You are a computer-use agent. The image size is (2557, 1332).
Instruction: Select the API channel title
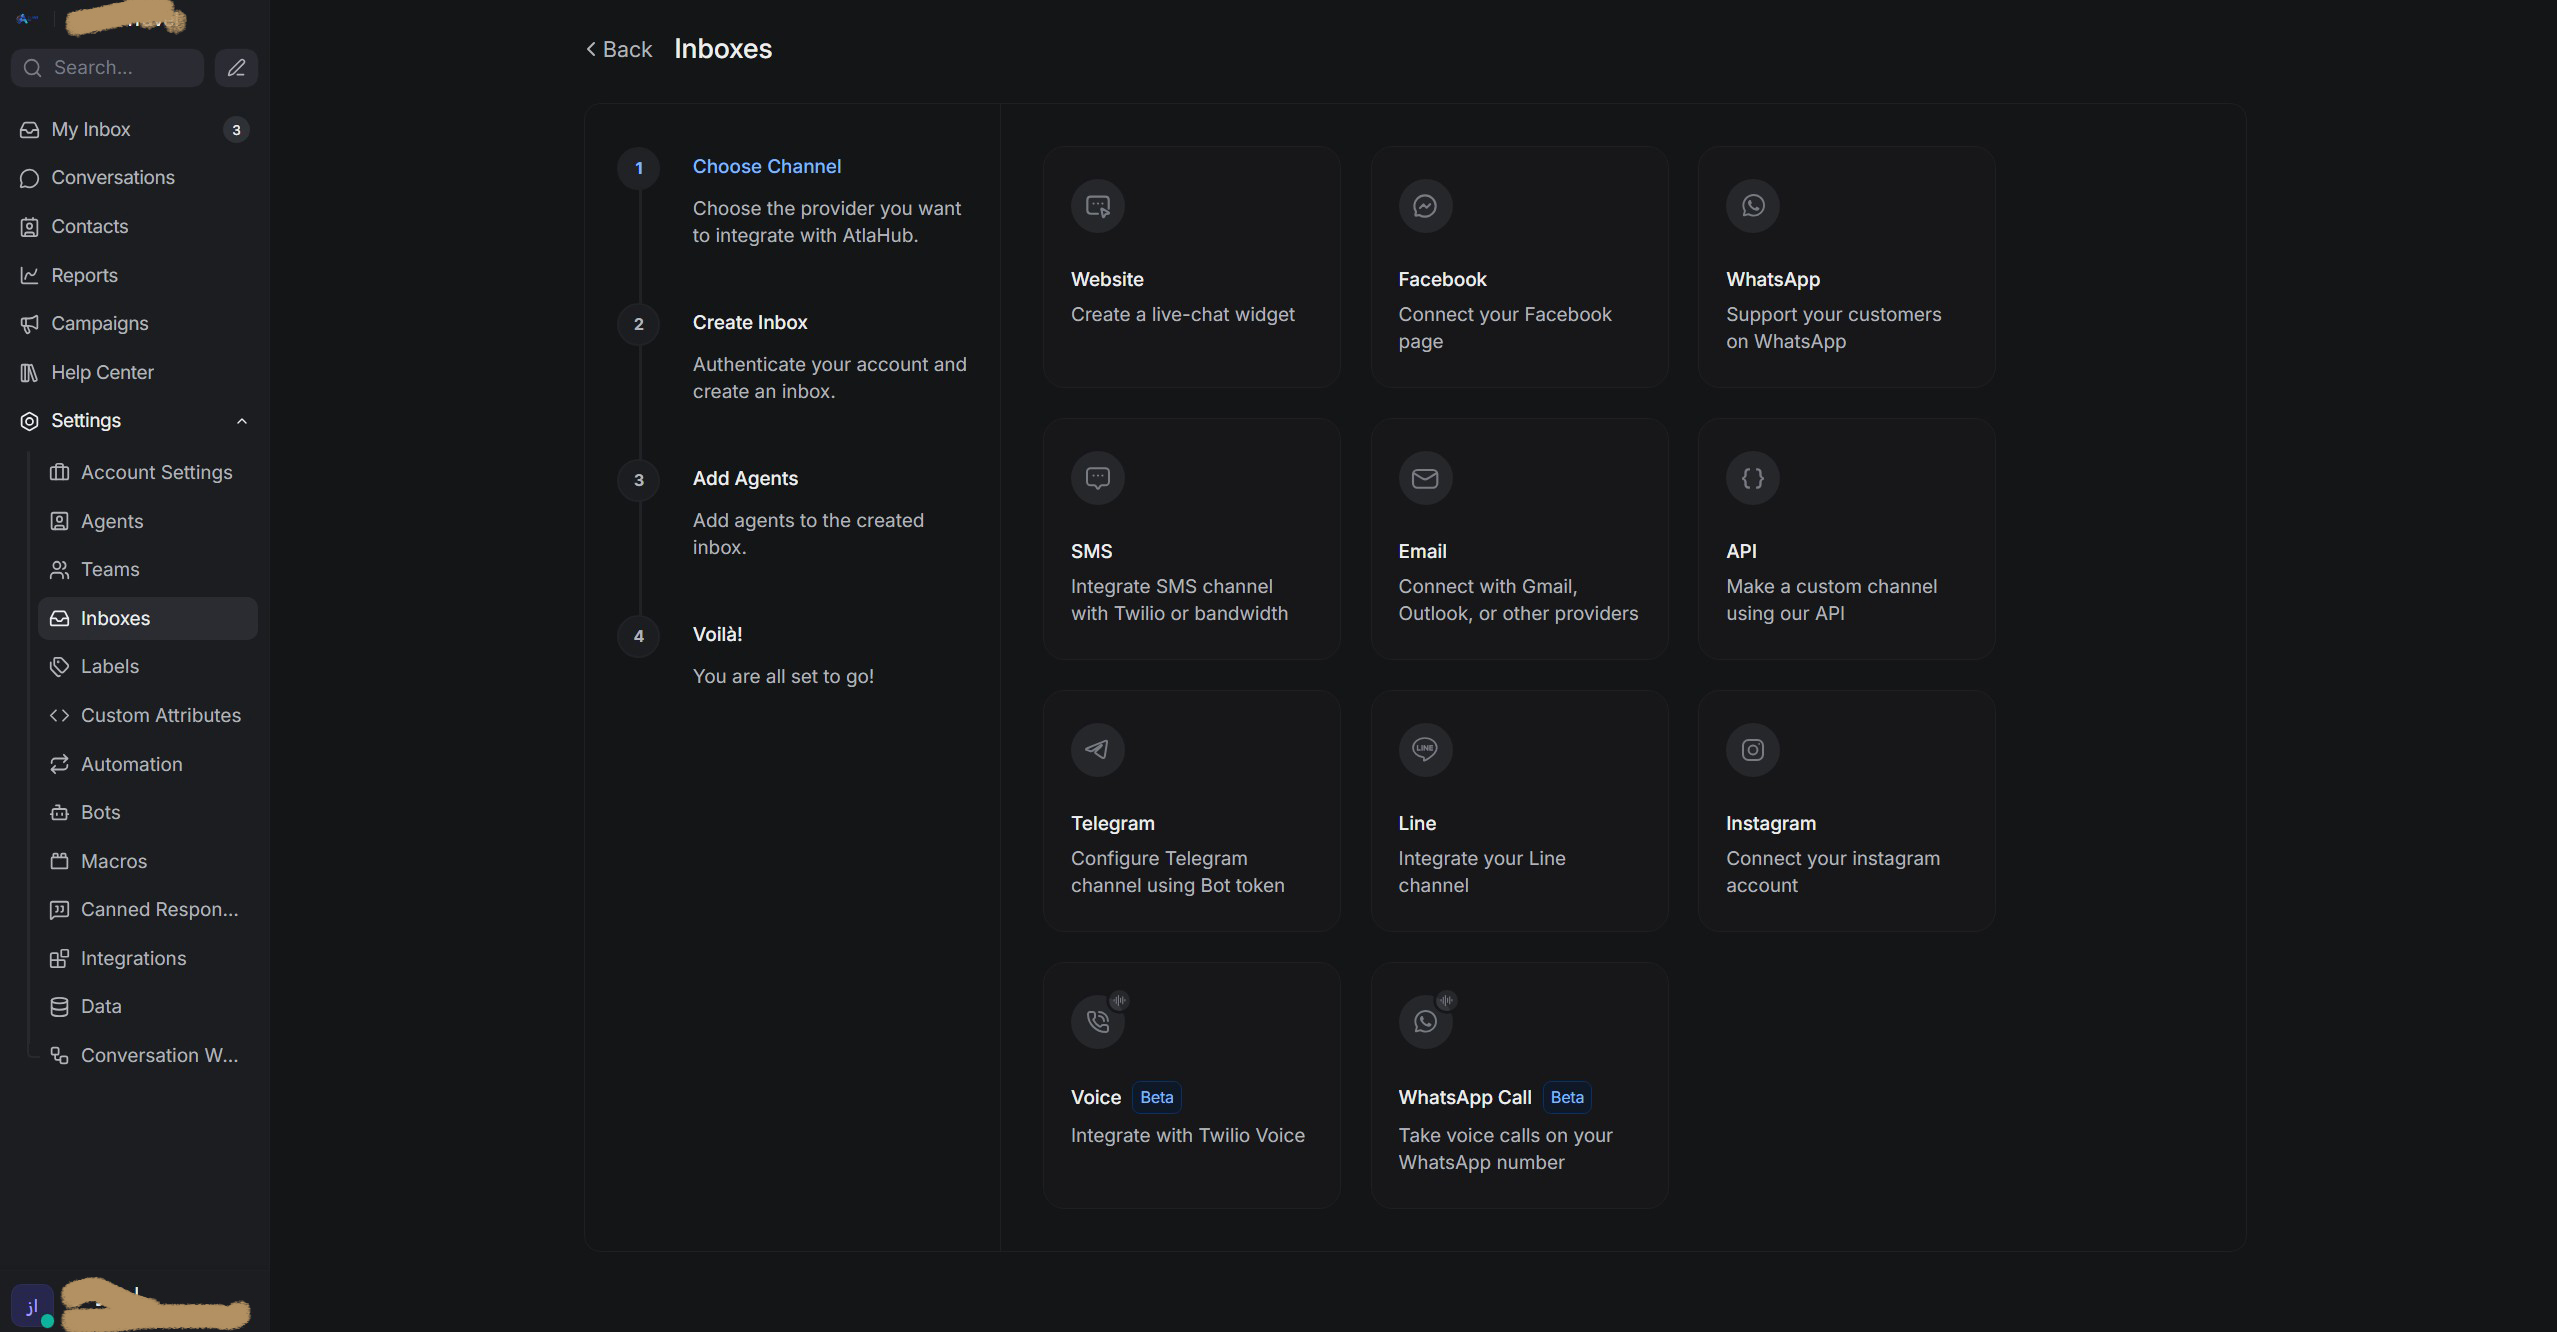click(x=1741, y=551)
